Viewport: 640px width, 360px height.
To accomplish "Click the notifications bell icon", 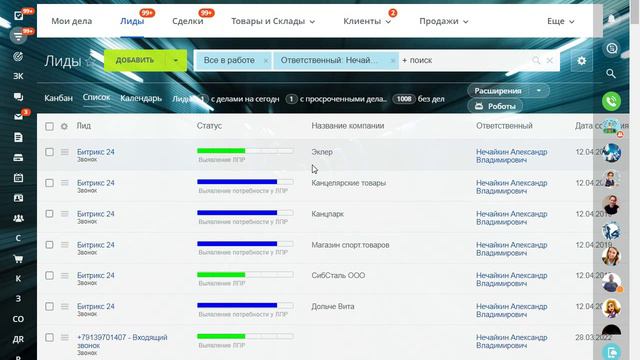I will [x=611, y=19].
